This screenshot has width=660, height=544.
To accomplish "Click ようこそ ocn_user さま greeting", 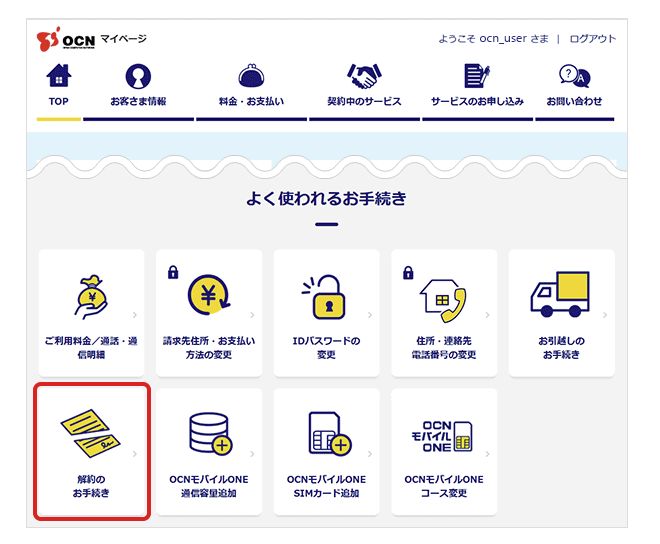I will tap(493, 39).
